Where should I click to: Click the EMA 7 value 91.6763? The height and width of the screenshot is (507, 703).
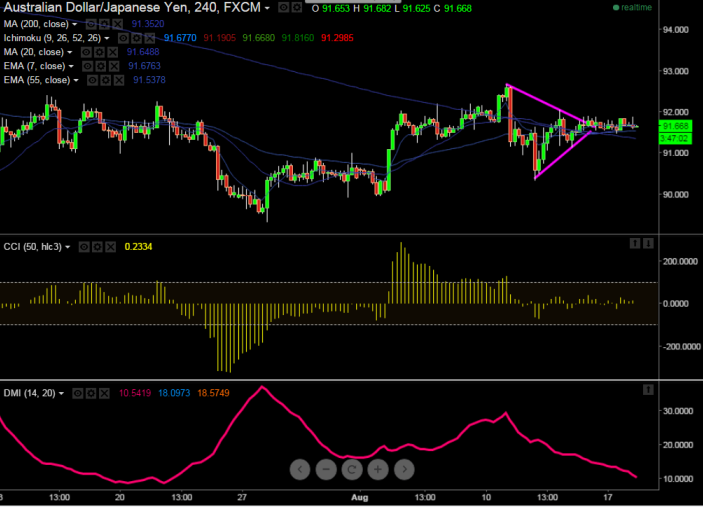[144, 66]
